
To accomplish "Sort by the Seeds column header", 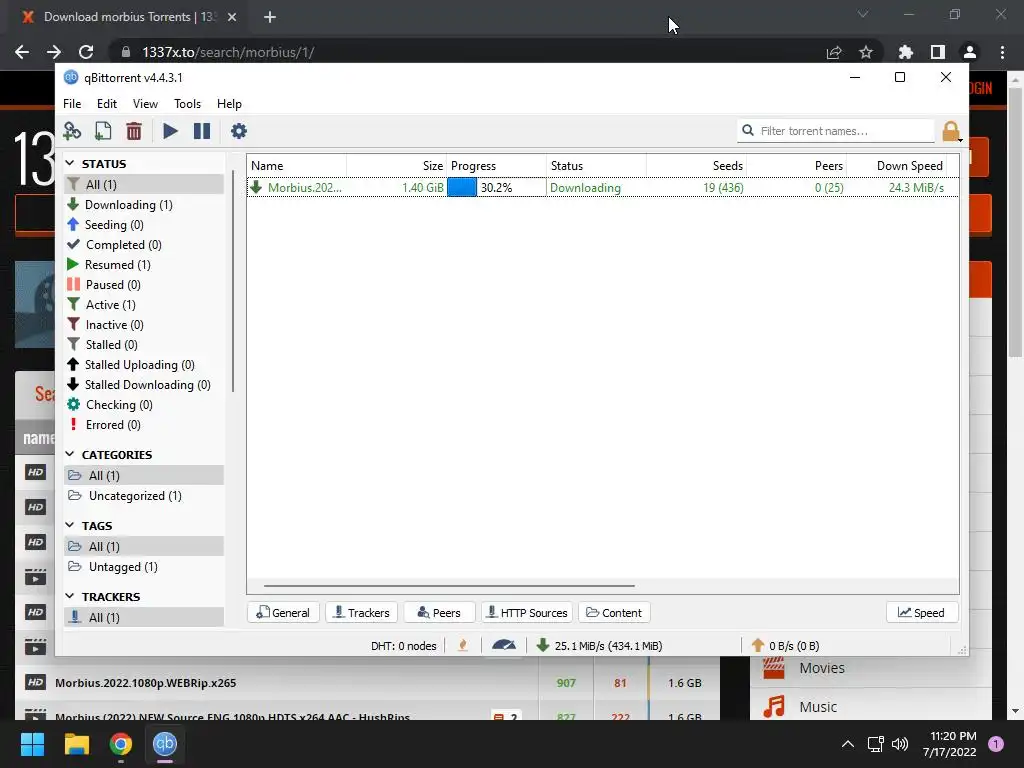I will click(x=696, y=166).
